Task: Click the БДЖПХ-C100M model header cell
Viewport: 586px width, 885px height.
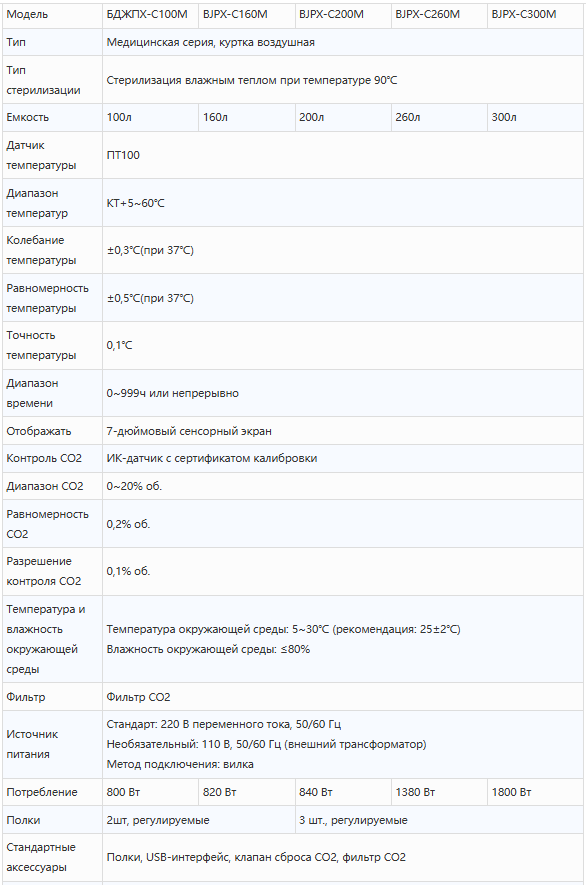Action: coord(150,14)
